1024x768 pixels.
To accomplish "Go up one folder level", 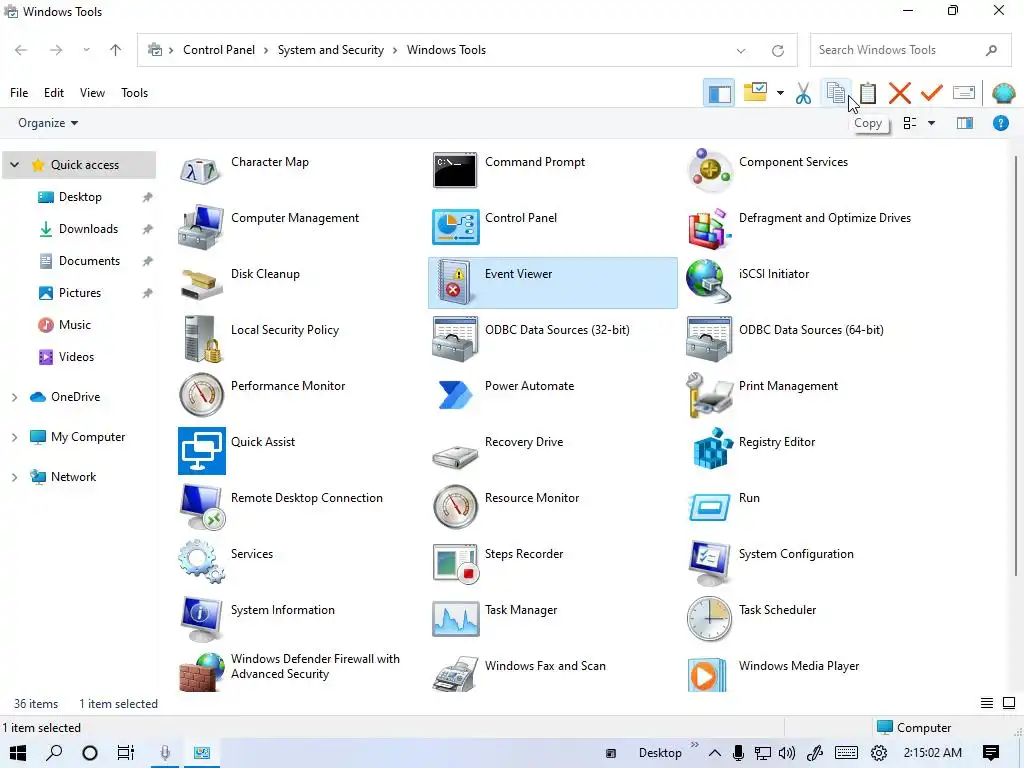I will pyautogui.click(x=116, y=50).
